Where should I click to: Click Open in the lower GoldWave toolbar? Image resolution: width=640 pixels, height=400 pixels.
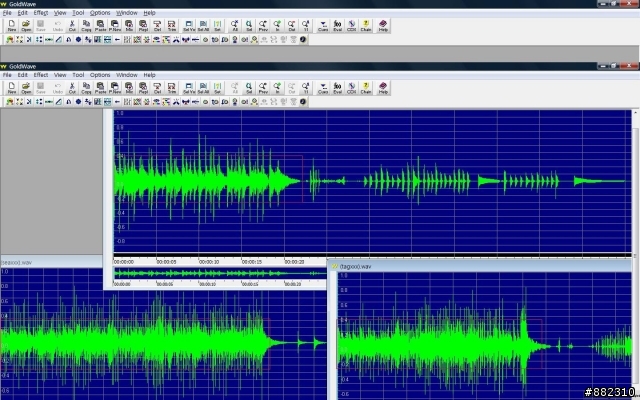coord(26,87)
